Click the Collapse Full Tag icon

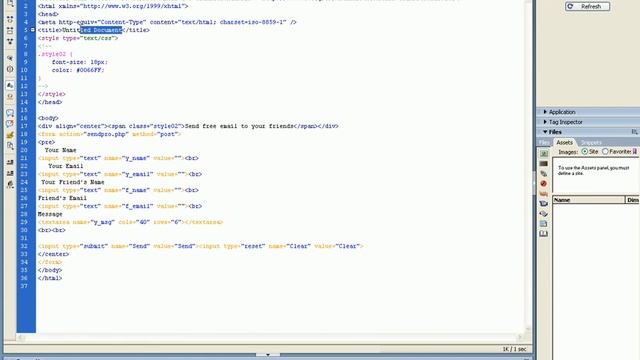click(10, 19)
